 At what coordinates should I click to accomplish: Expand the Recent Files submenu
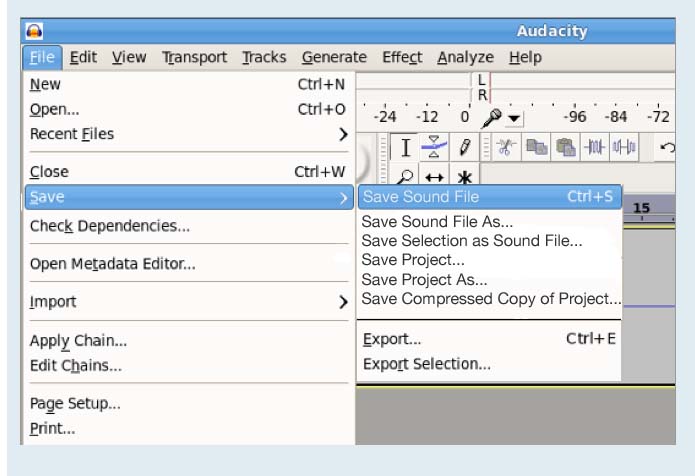tap(343, 134)
